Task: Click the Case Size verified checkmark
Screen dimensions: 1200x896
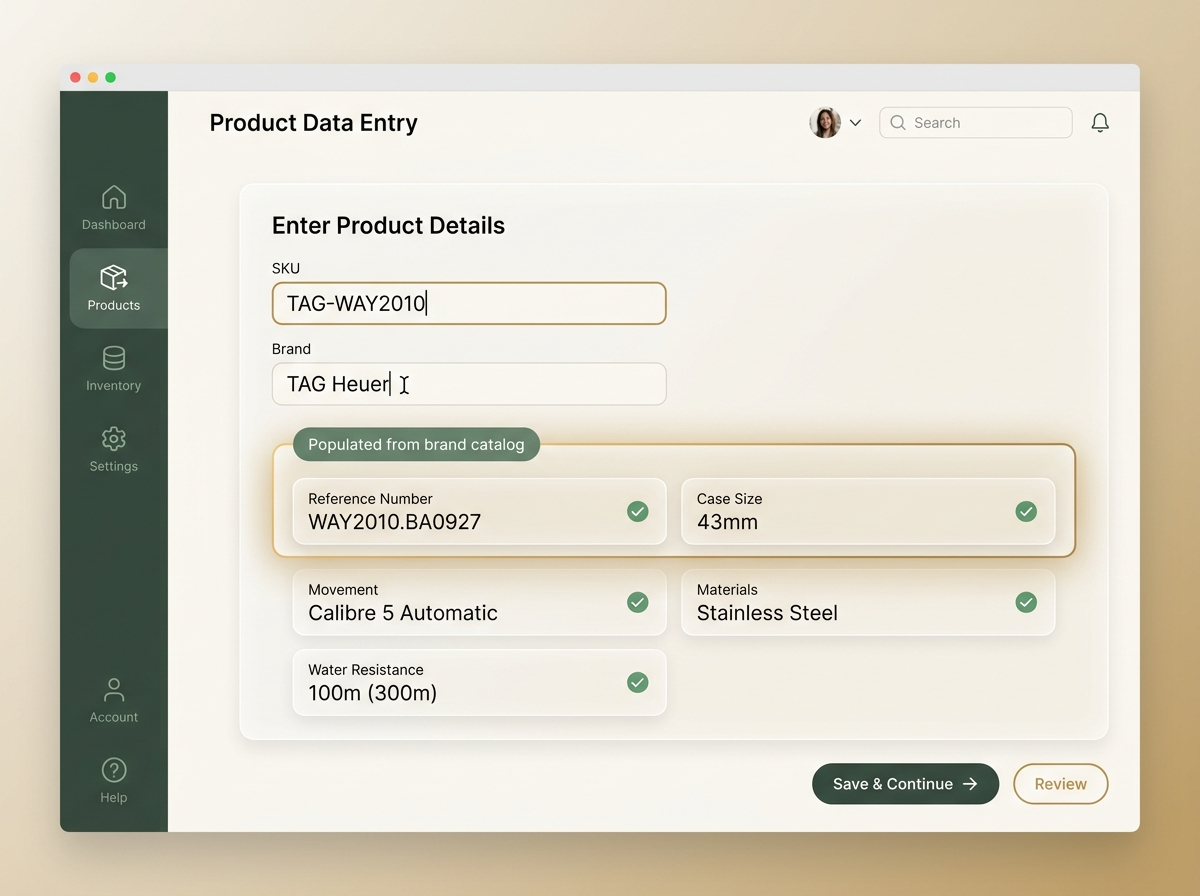Action: click(1026, 511)
